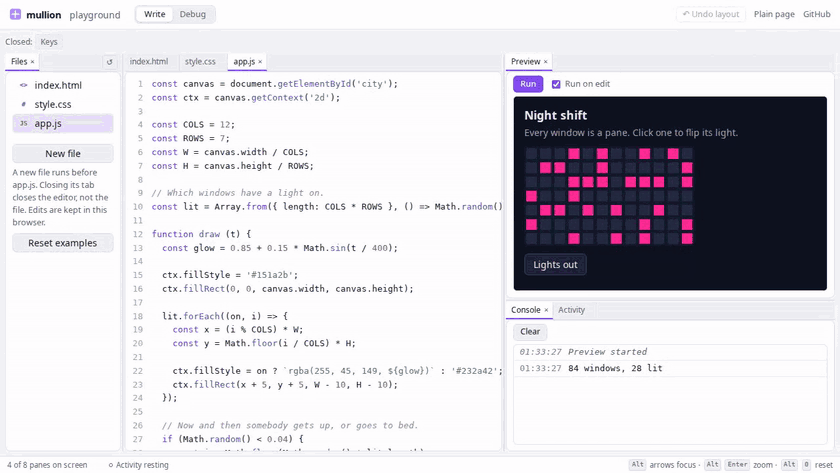This screenshot has width=840, height=473.
Task: Click the refresh icon in Files panel
Action: (x=109, y=62)
